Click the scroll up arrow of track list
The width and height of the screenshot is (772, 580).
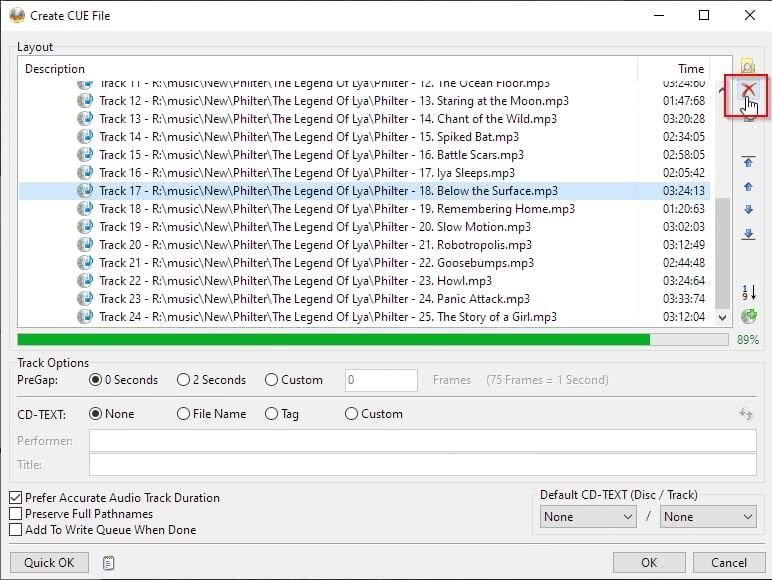point(722,90)
